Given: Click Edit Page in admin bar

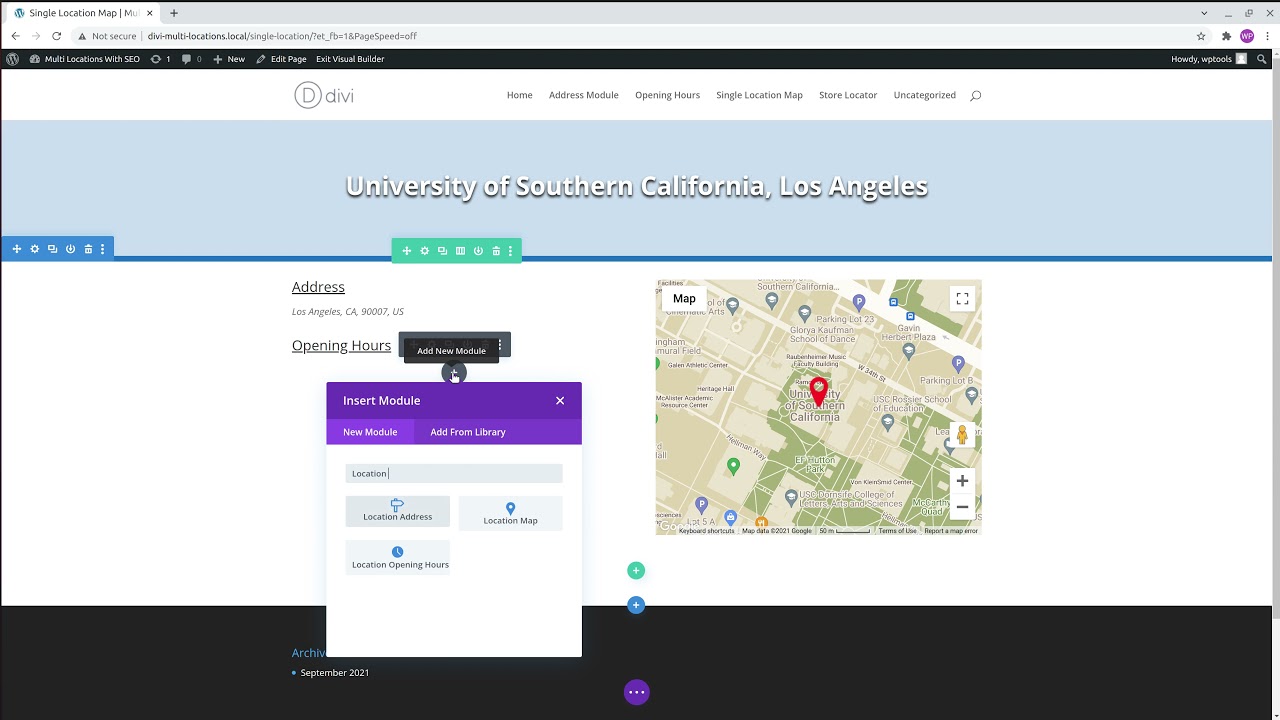Looking at the screenshot, I should (x=281, y=59).
